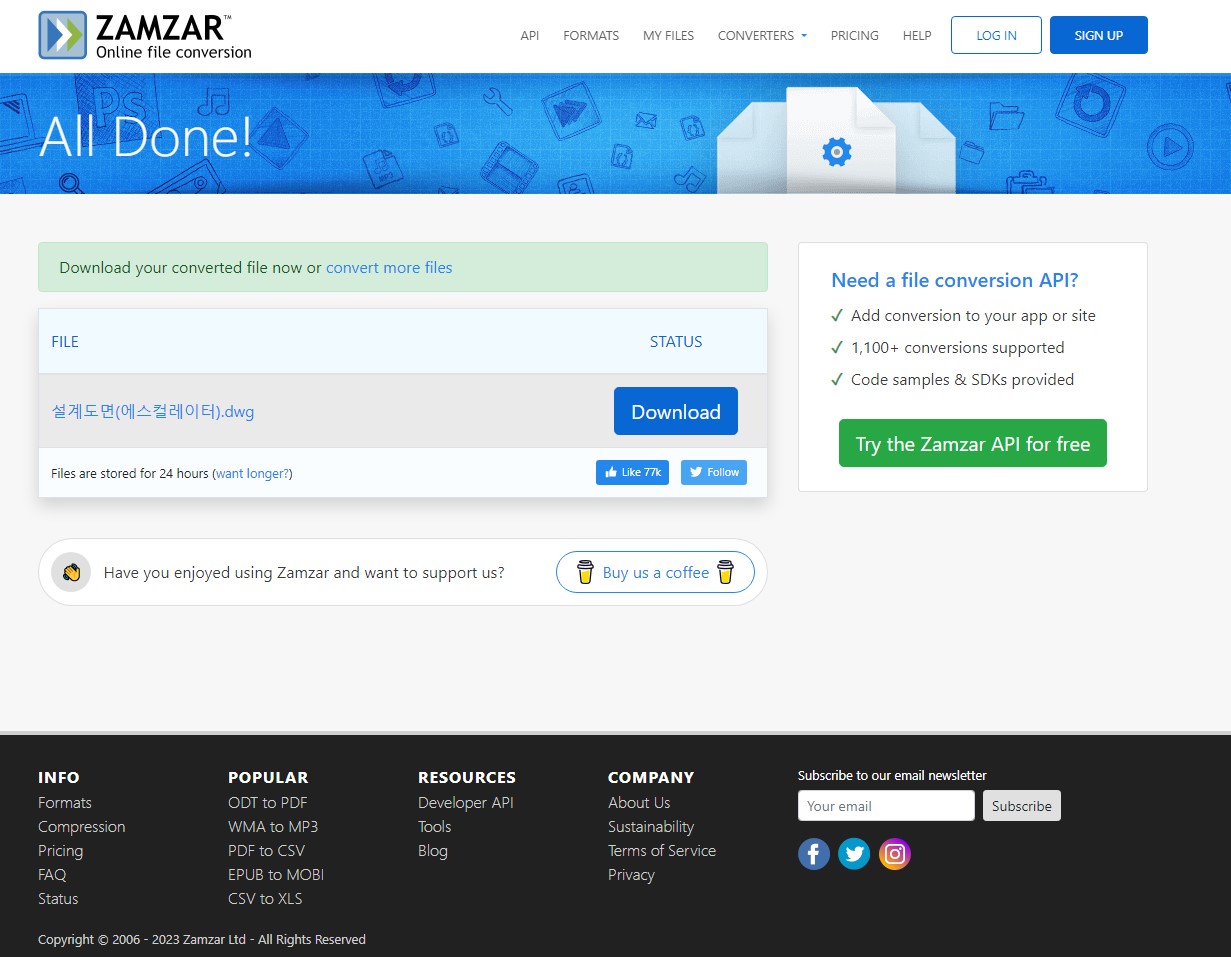Click Buy us a coffee button
The image size is (1231, 957).
(655, 572)
